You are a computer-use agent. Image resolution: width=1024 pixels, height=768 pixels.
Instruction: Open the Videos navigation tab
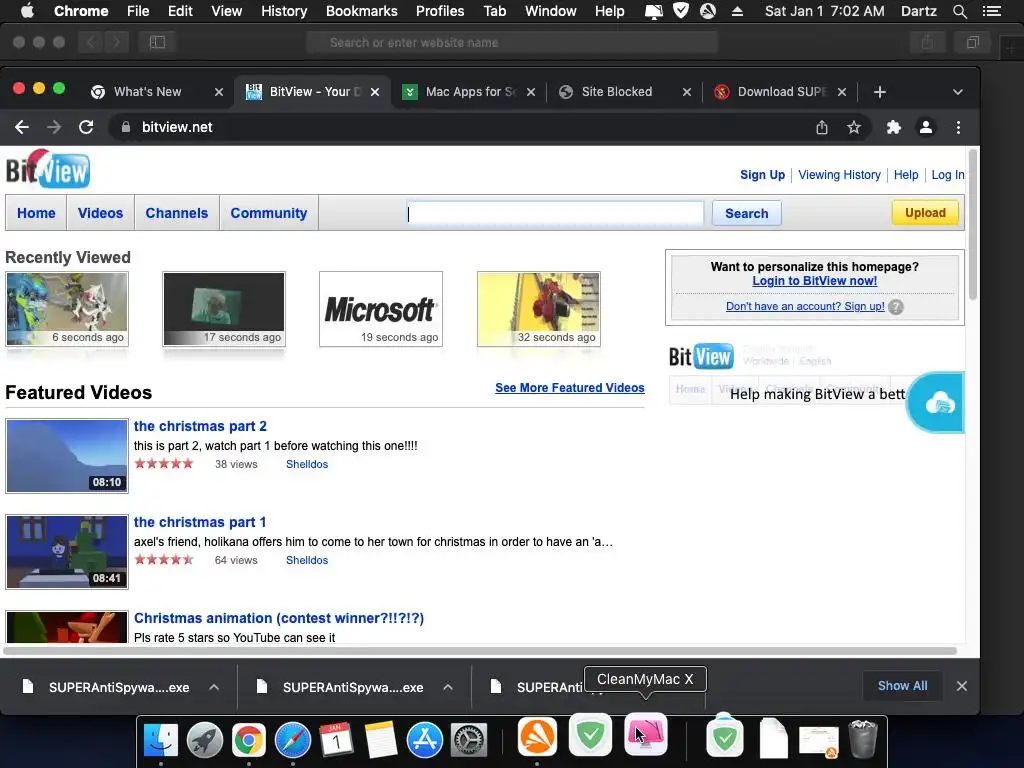click(x=100, y=213)
